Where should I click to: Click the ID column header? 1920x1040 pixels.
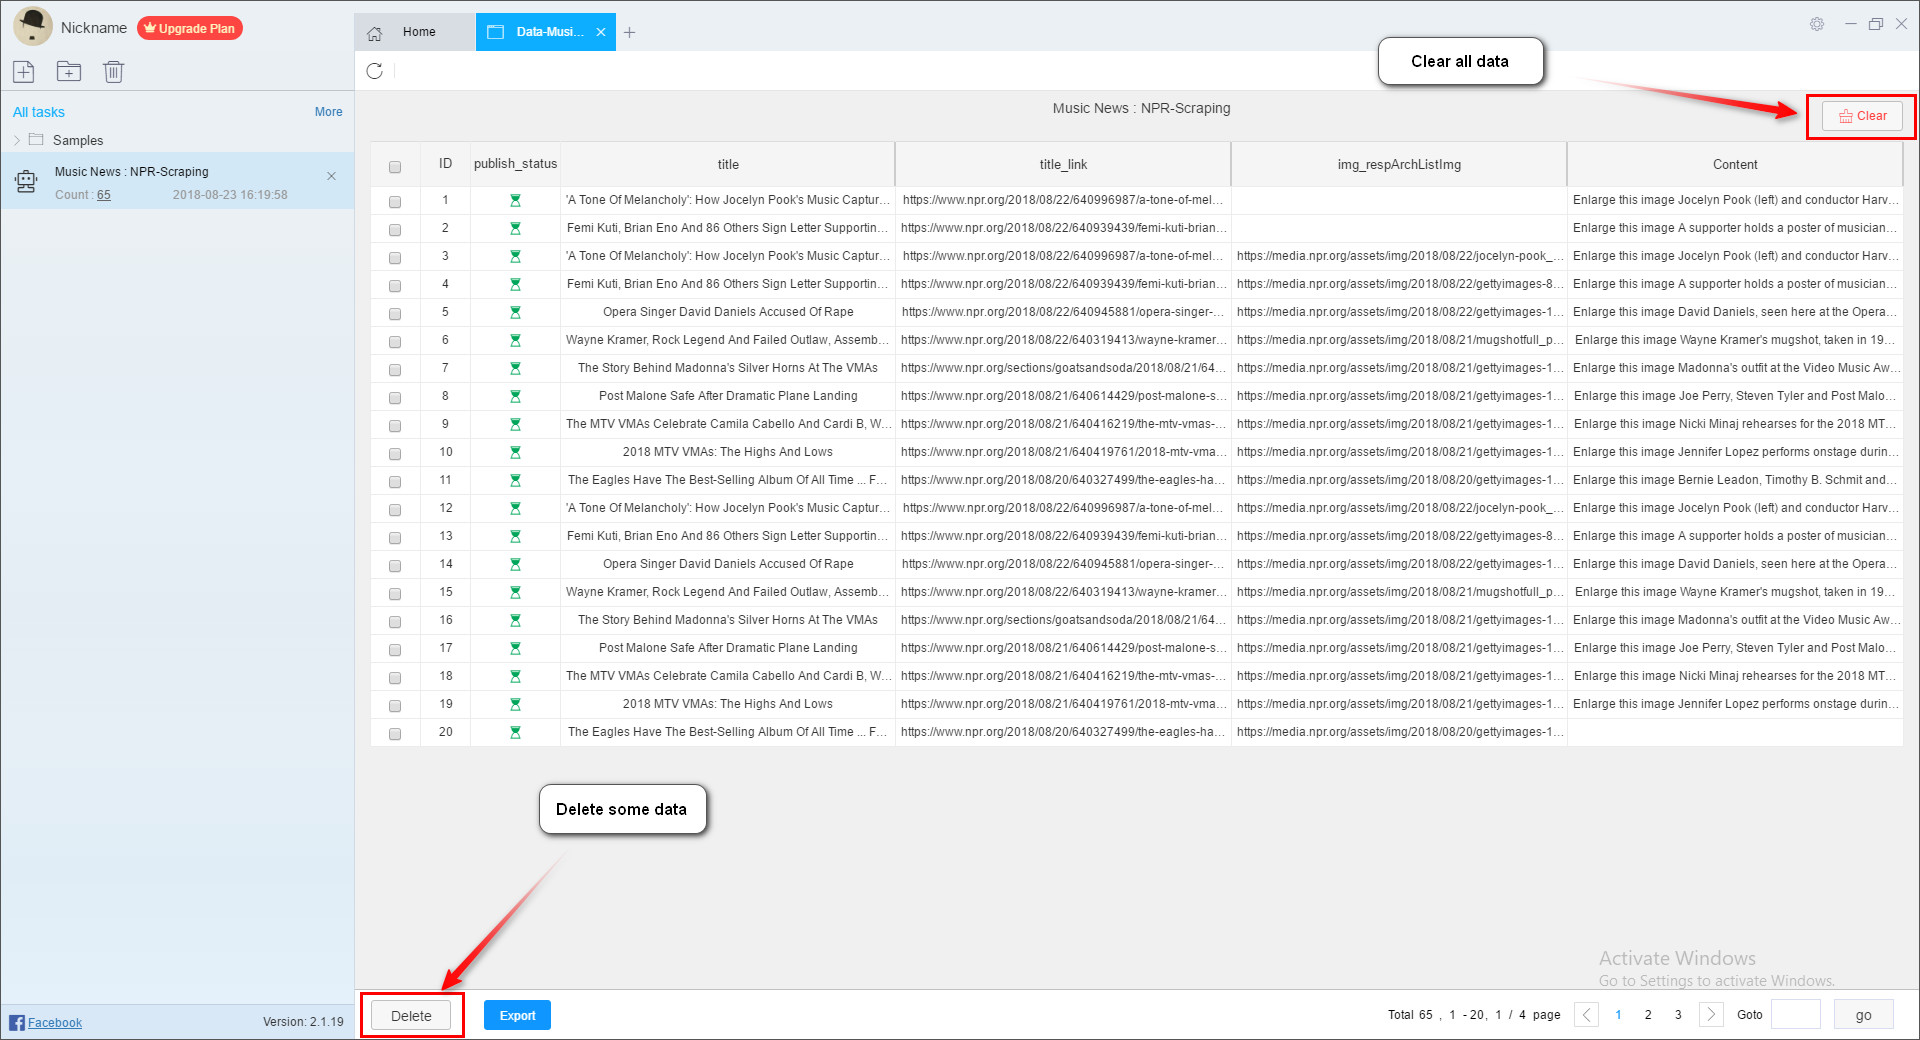pos(445,164)
